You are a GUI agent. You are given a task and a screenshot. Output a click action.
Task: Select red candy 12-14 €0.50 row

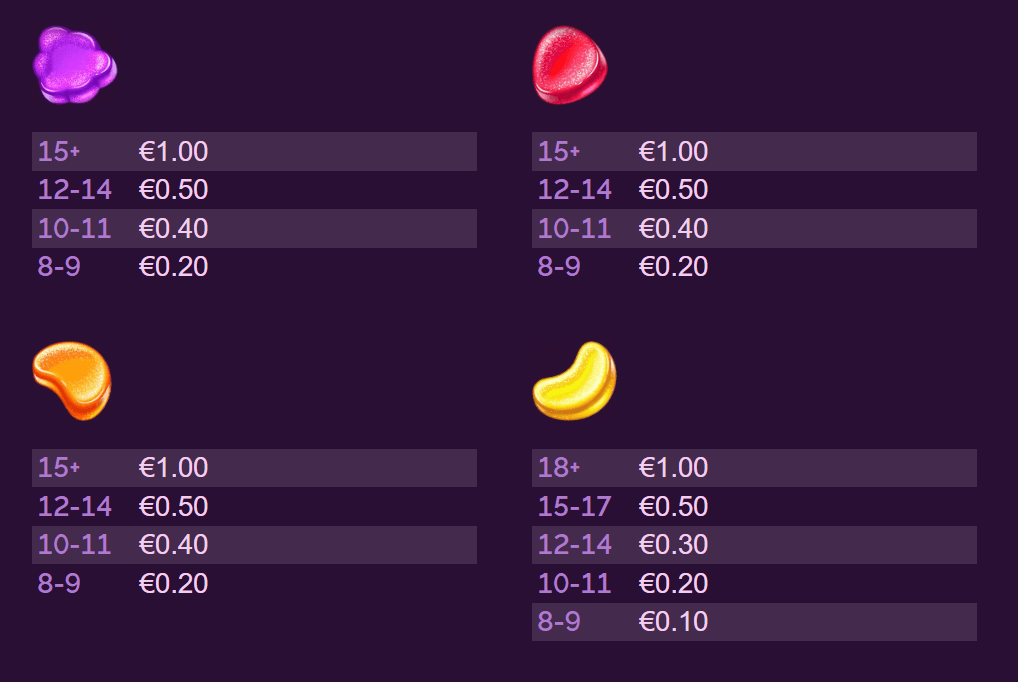(754, 190)
